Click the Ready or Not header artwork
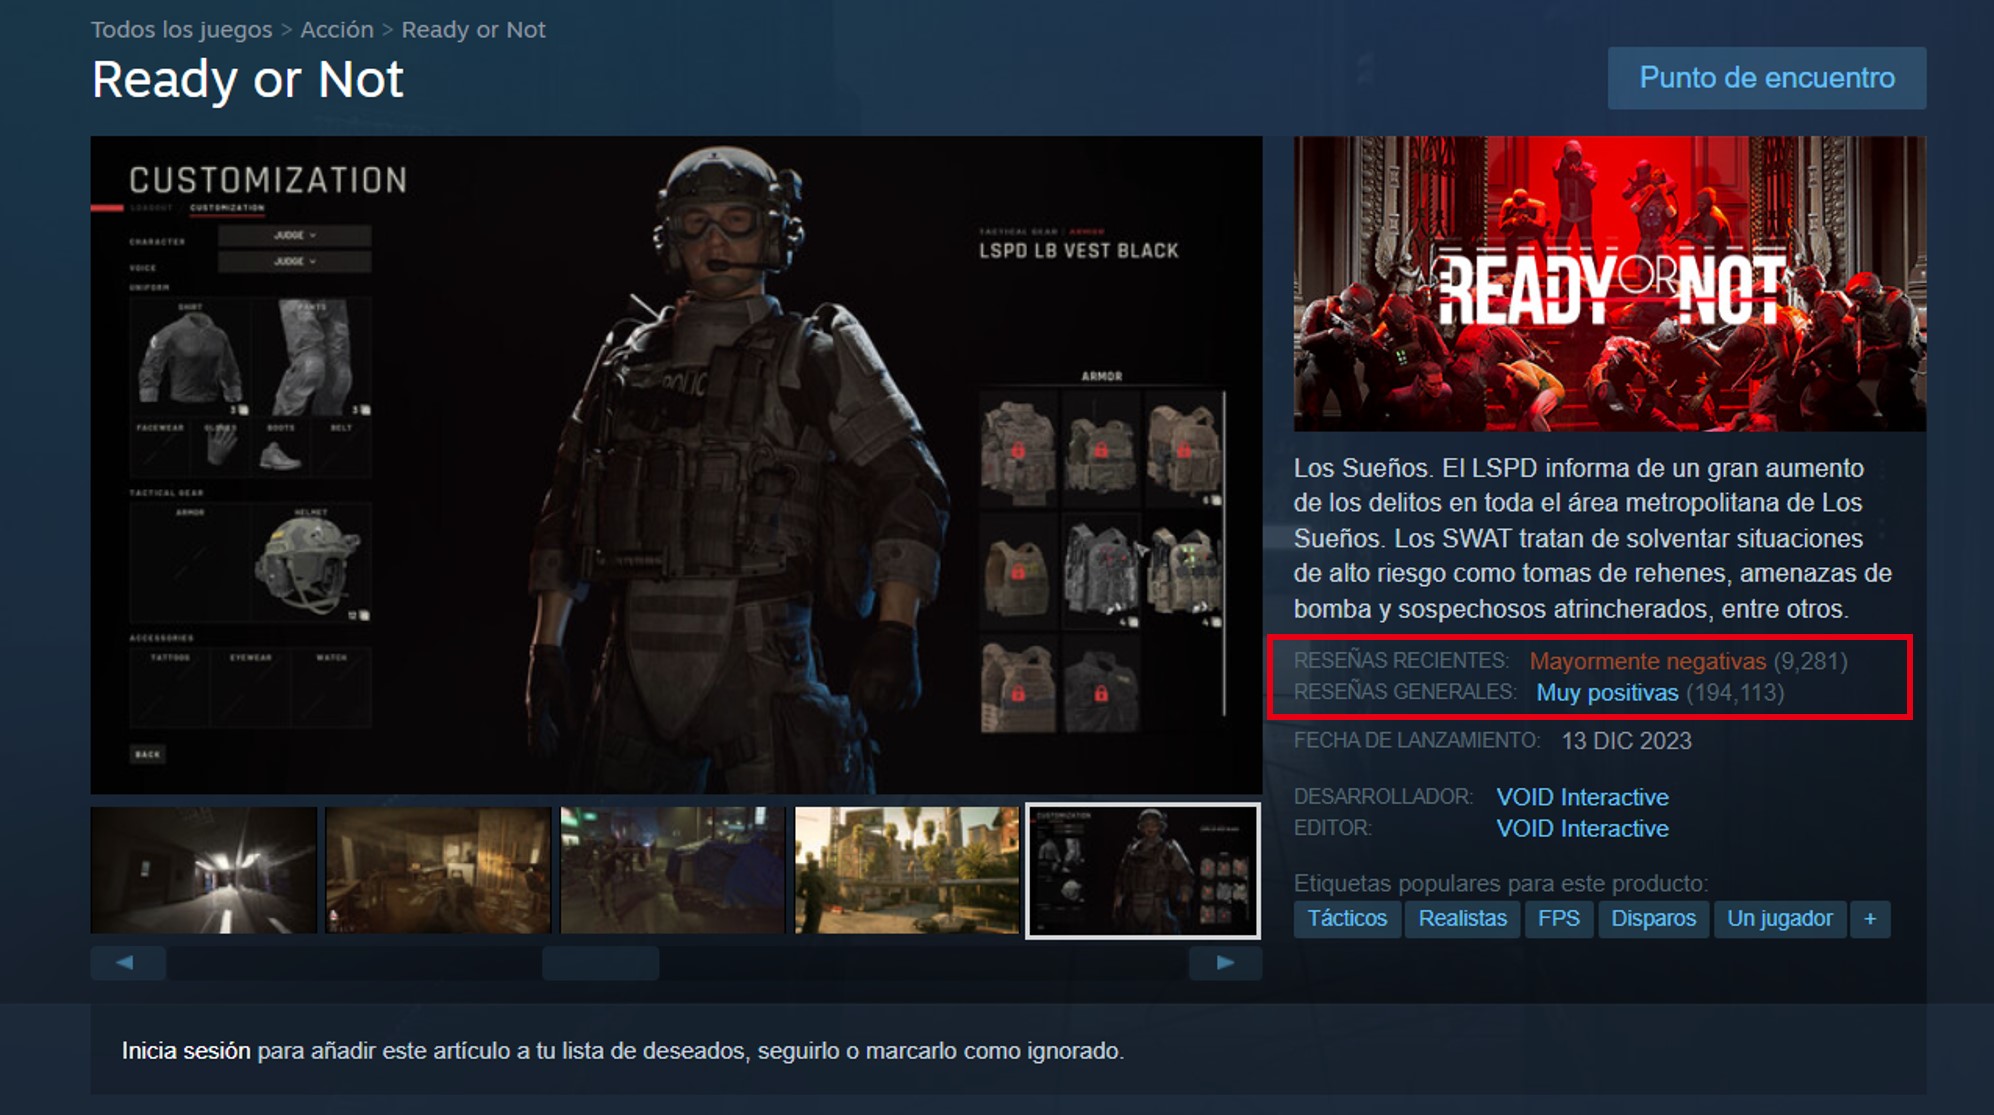The width and height of the screenshot is (1994, 1115). (1610, 284)
